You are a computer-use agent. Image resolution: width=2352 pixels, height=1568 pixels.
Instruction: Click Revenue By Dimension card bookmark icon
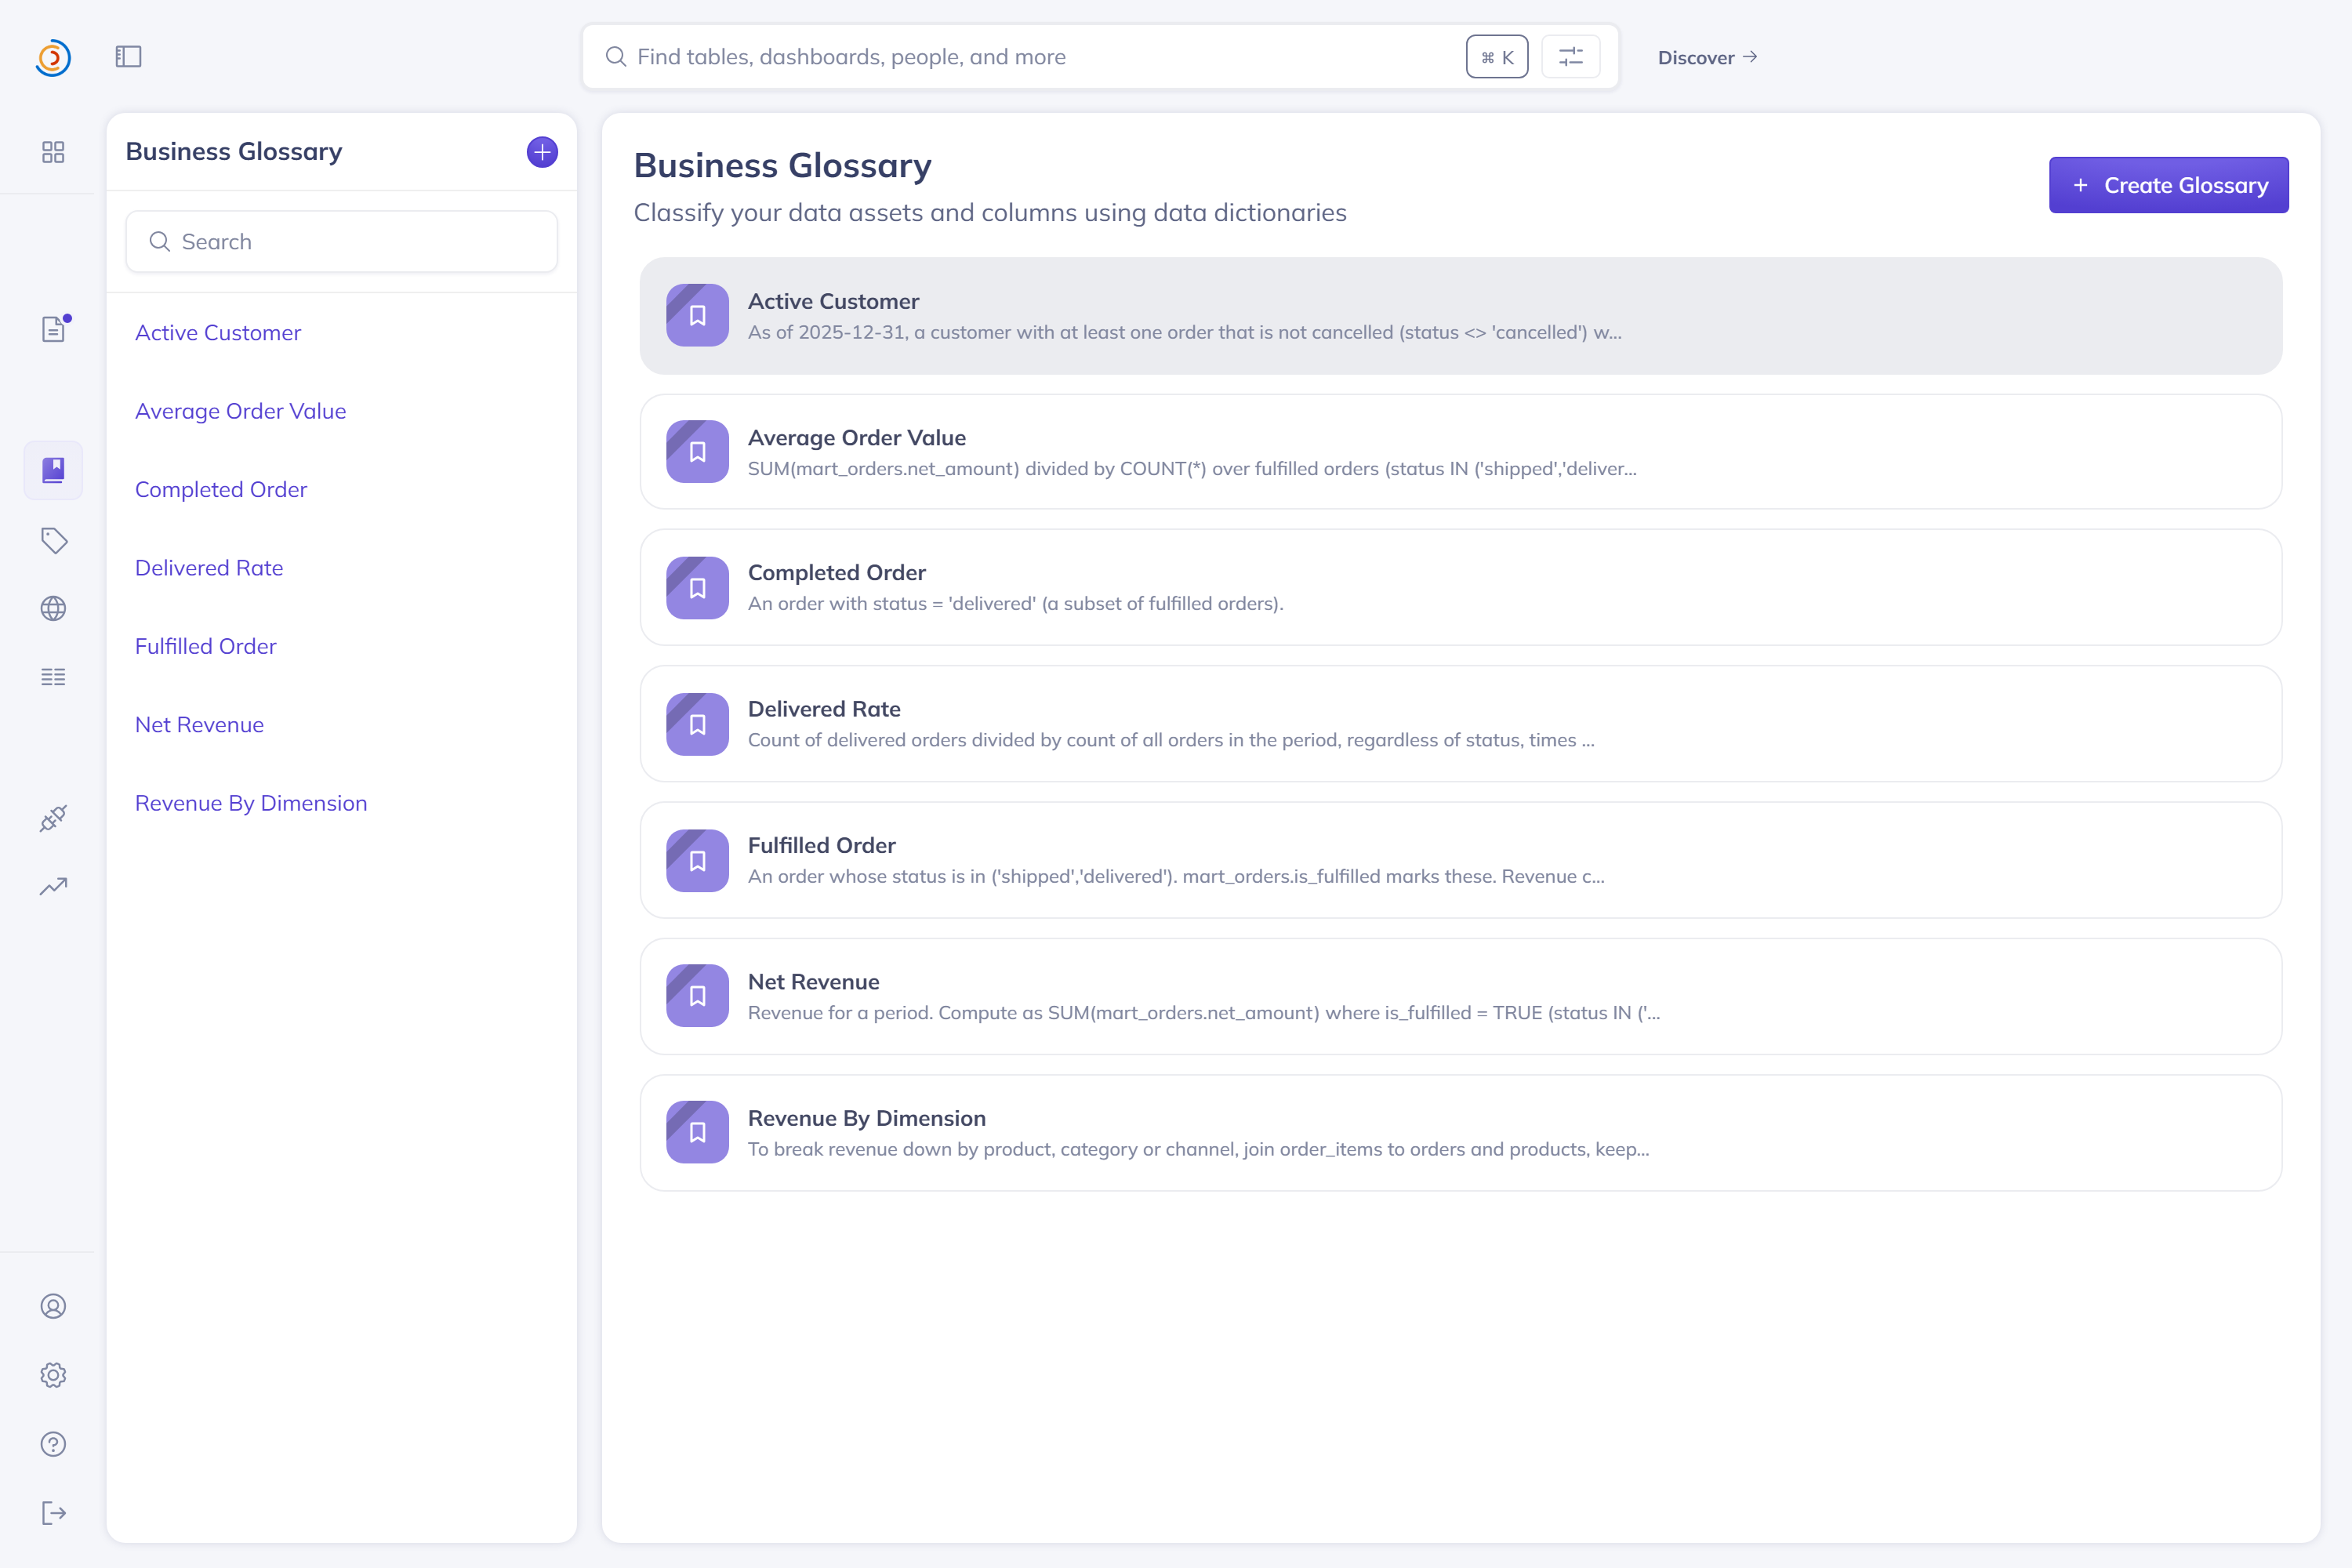(697, 1132)
